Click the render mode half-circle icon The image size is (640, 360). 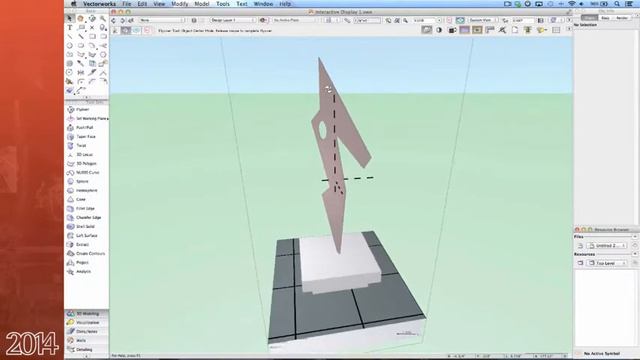tap(439, 30)
